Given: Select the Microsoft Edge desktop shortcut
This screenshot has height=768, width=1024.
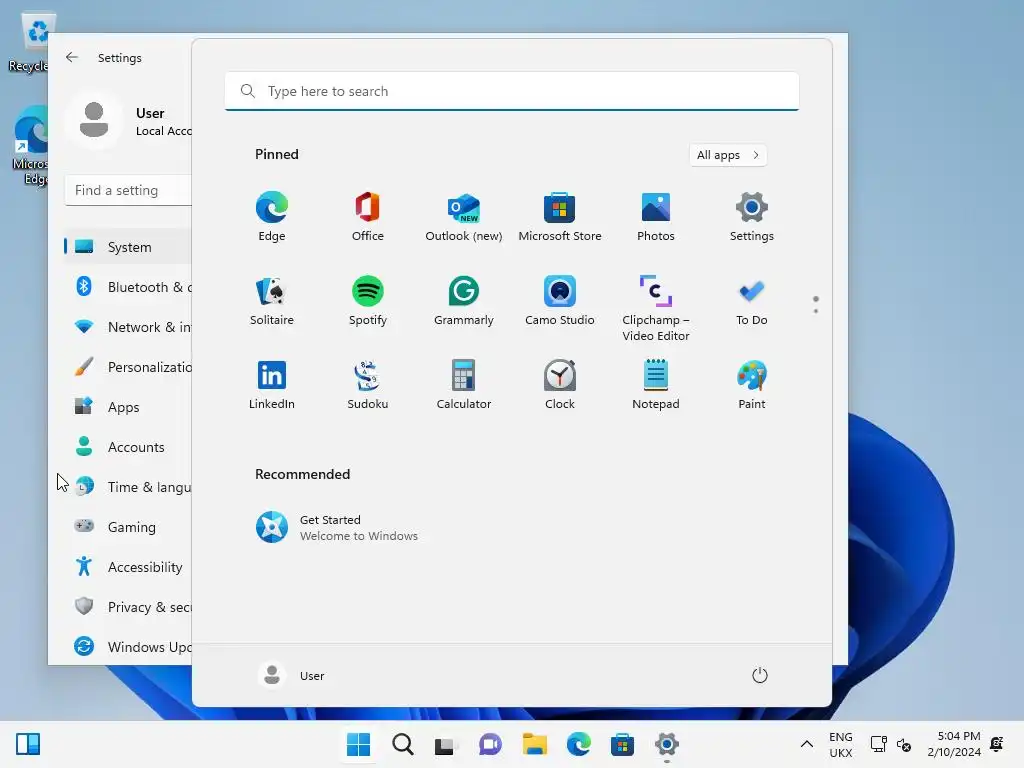Looking at the screenshot, I should pos(30,145).
